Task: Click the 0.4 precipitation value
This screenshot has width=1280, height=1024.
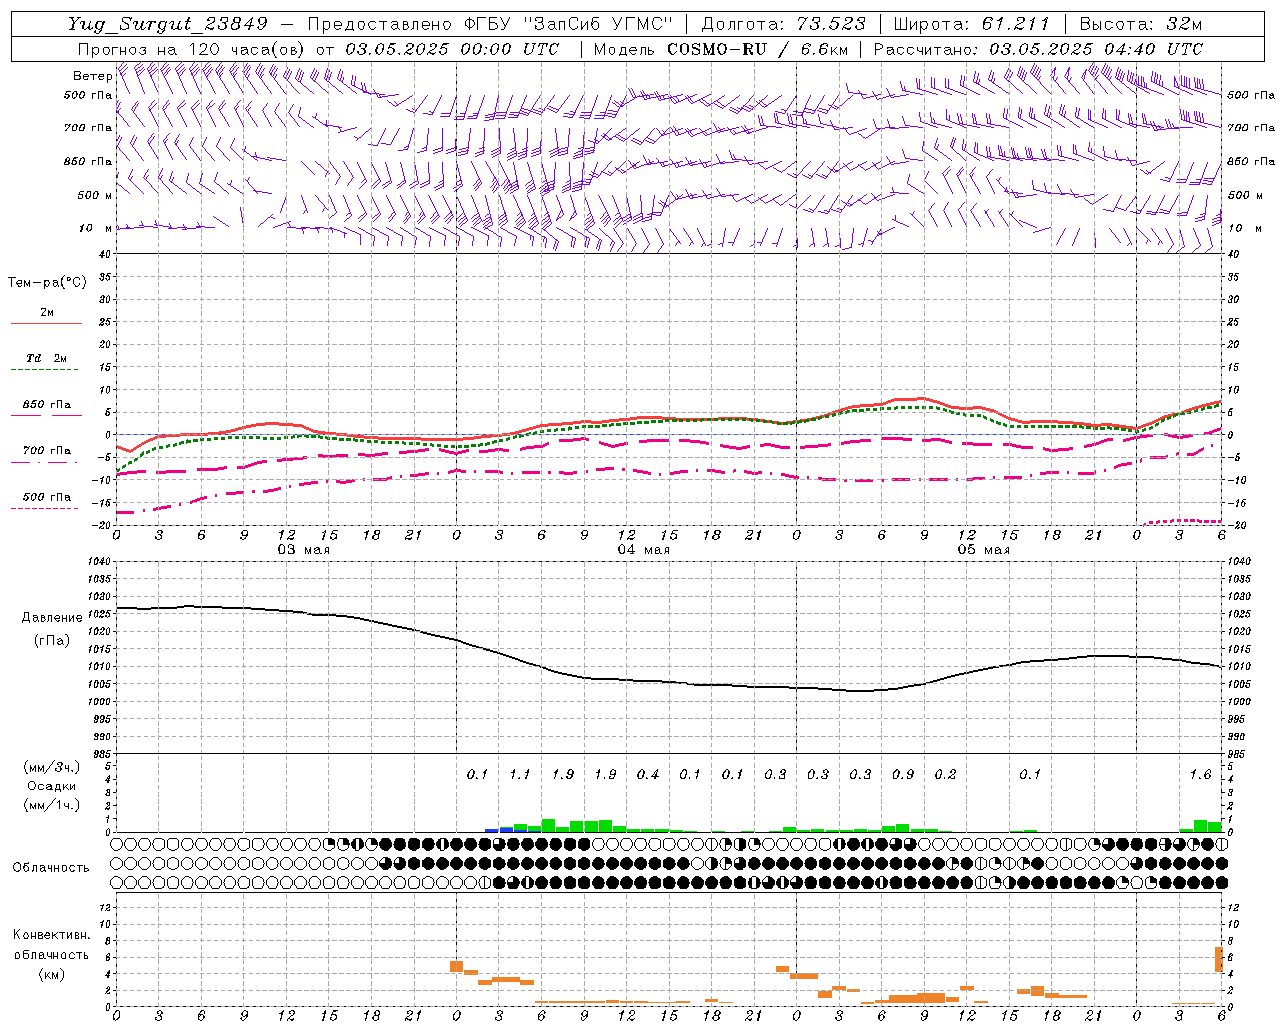Action: coord(647,774)
